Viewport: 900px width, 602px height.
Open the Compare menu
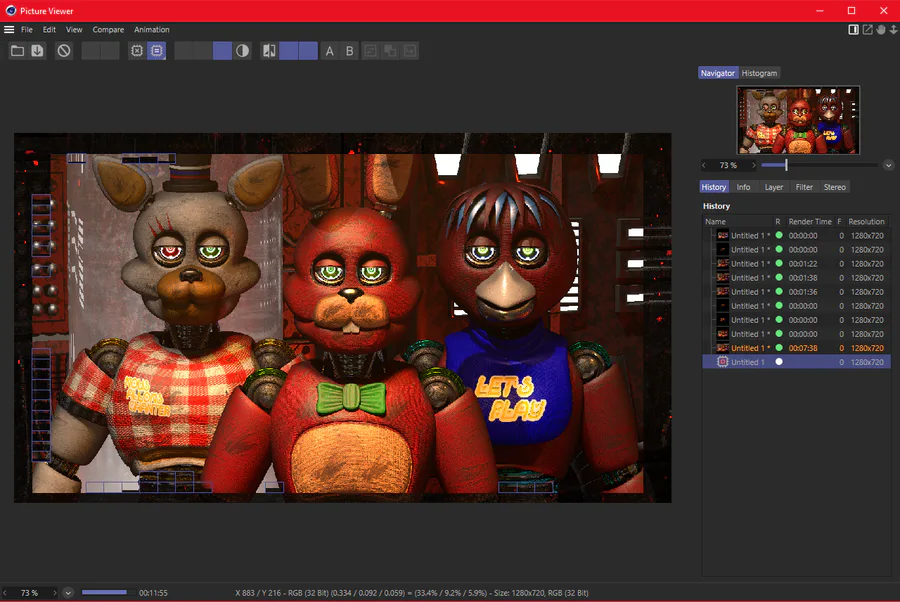point(108,29)
